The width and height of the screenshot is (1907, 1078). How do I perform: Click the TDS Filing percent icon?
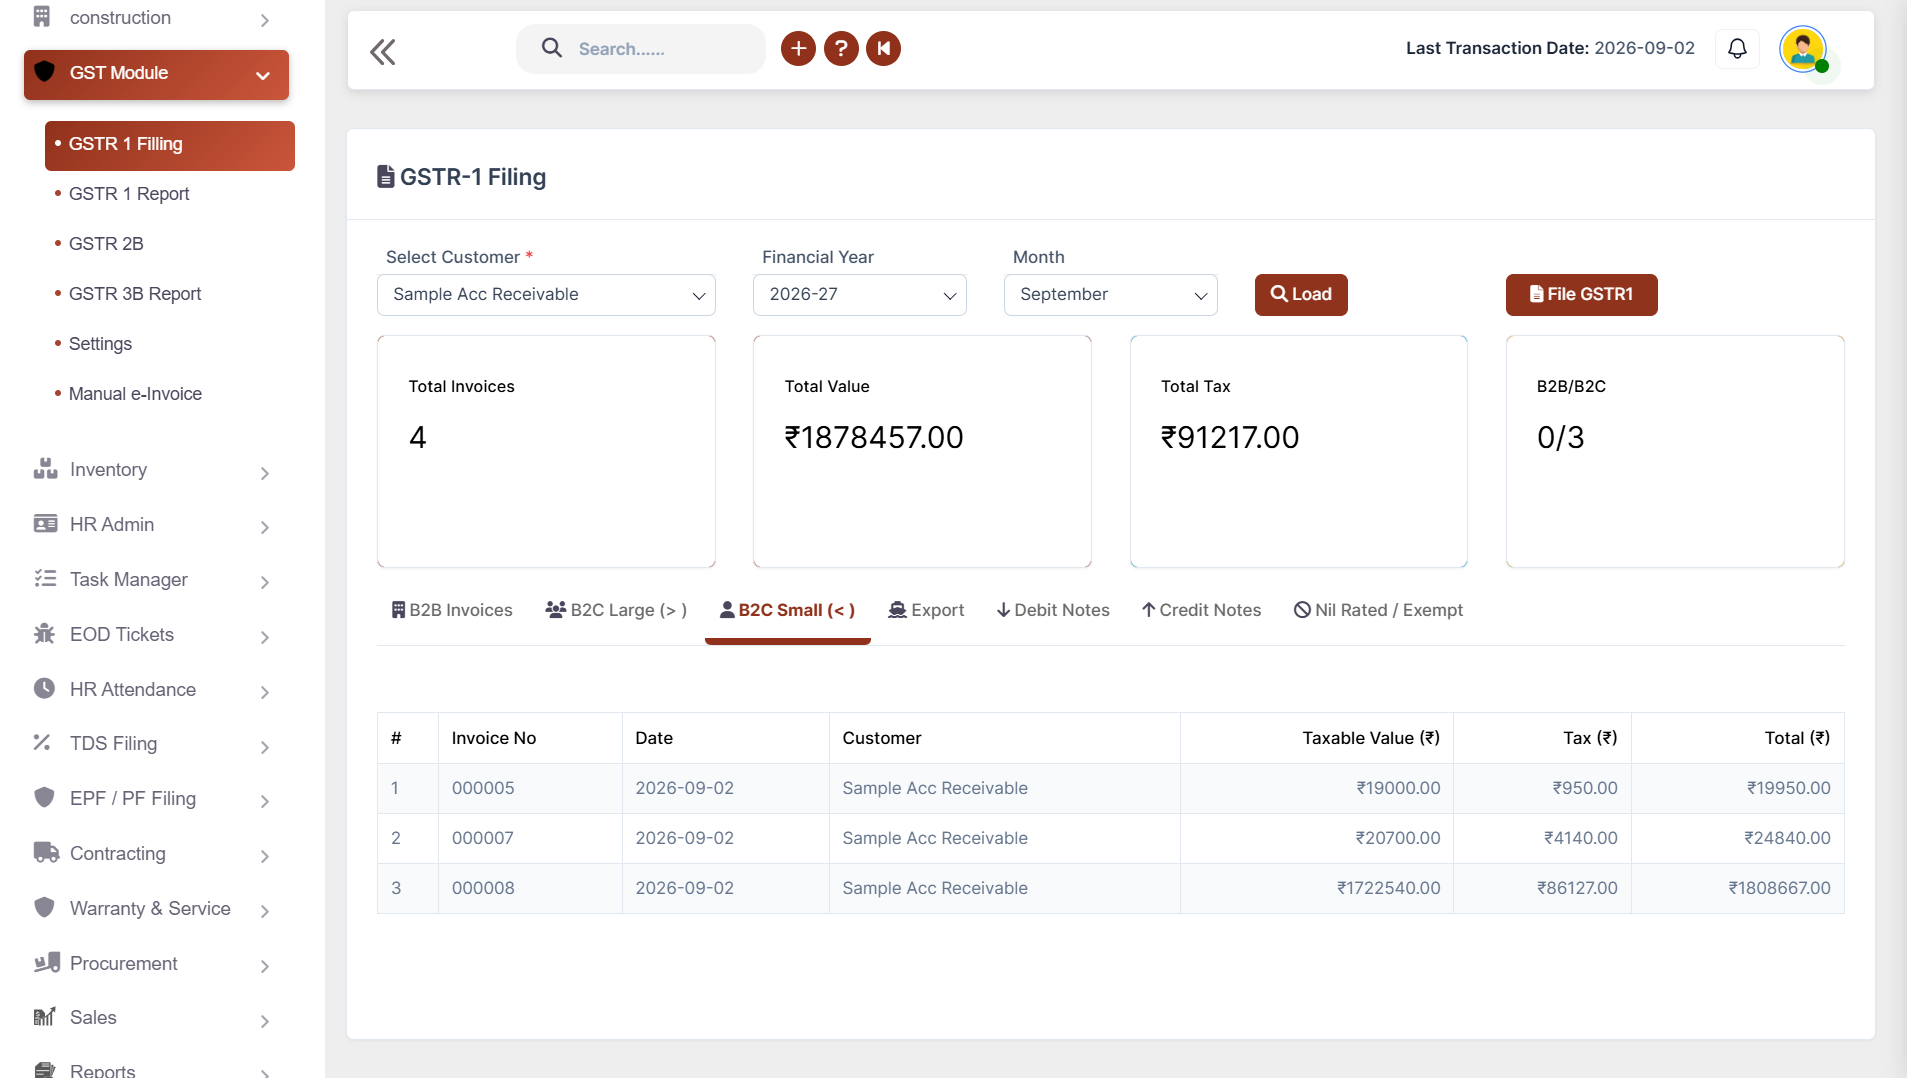[x=42, y=743]
